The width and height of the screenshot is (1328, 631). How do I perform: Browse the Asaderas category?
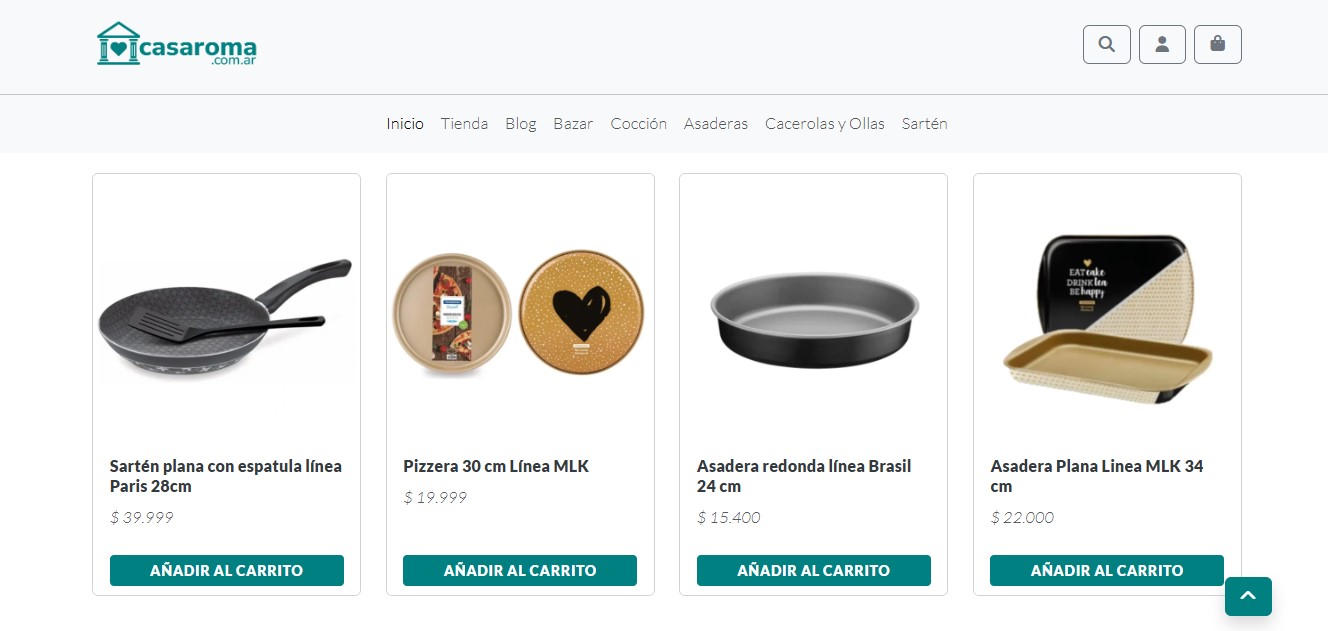(716, 124)
